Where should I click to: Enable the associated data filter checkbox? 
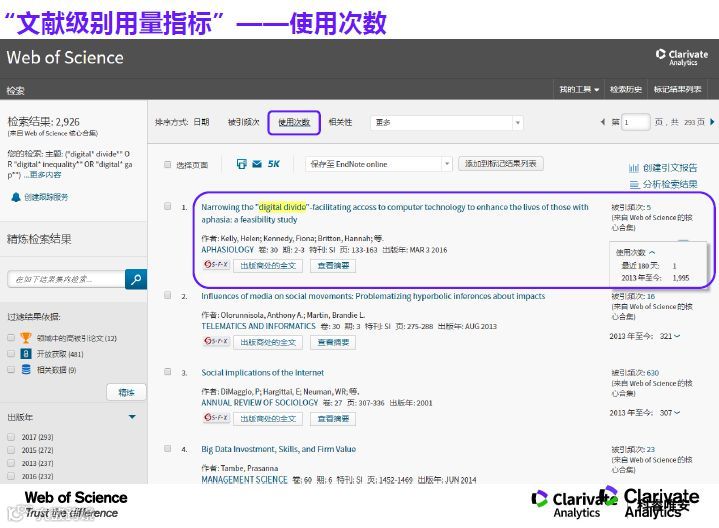[11, 369]
